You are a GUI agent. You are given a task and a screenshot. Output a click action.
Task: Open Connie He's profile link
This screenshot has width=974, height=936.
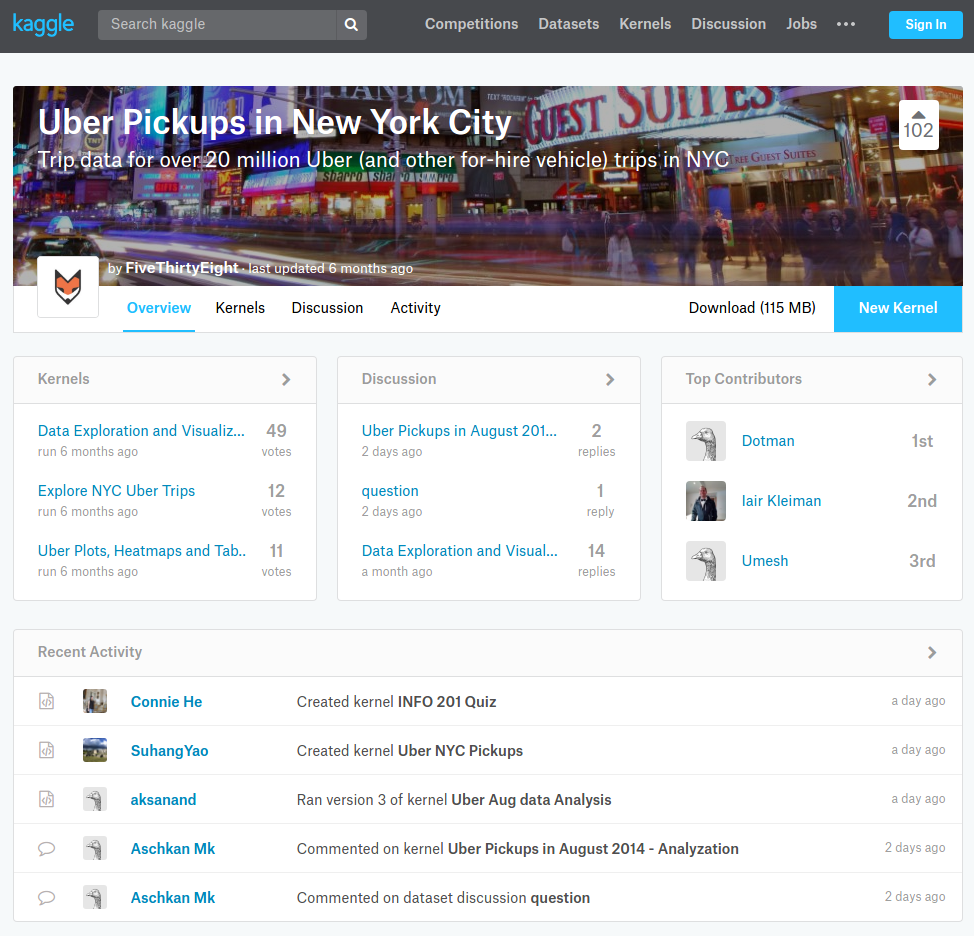pos(166,702)
